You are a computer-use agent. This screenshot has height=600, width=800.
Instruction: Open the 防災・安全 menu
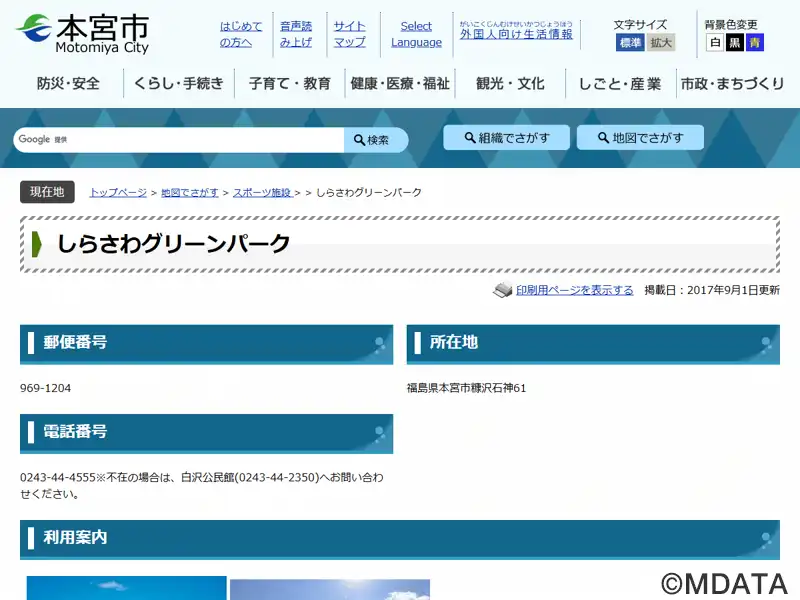[x=68, y=84]
